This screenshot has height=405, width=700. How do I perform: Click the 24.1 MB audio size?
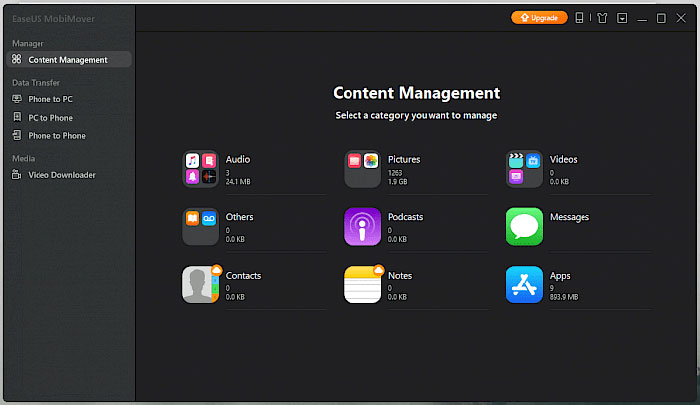click(x=238, y=182)
